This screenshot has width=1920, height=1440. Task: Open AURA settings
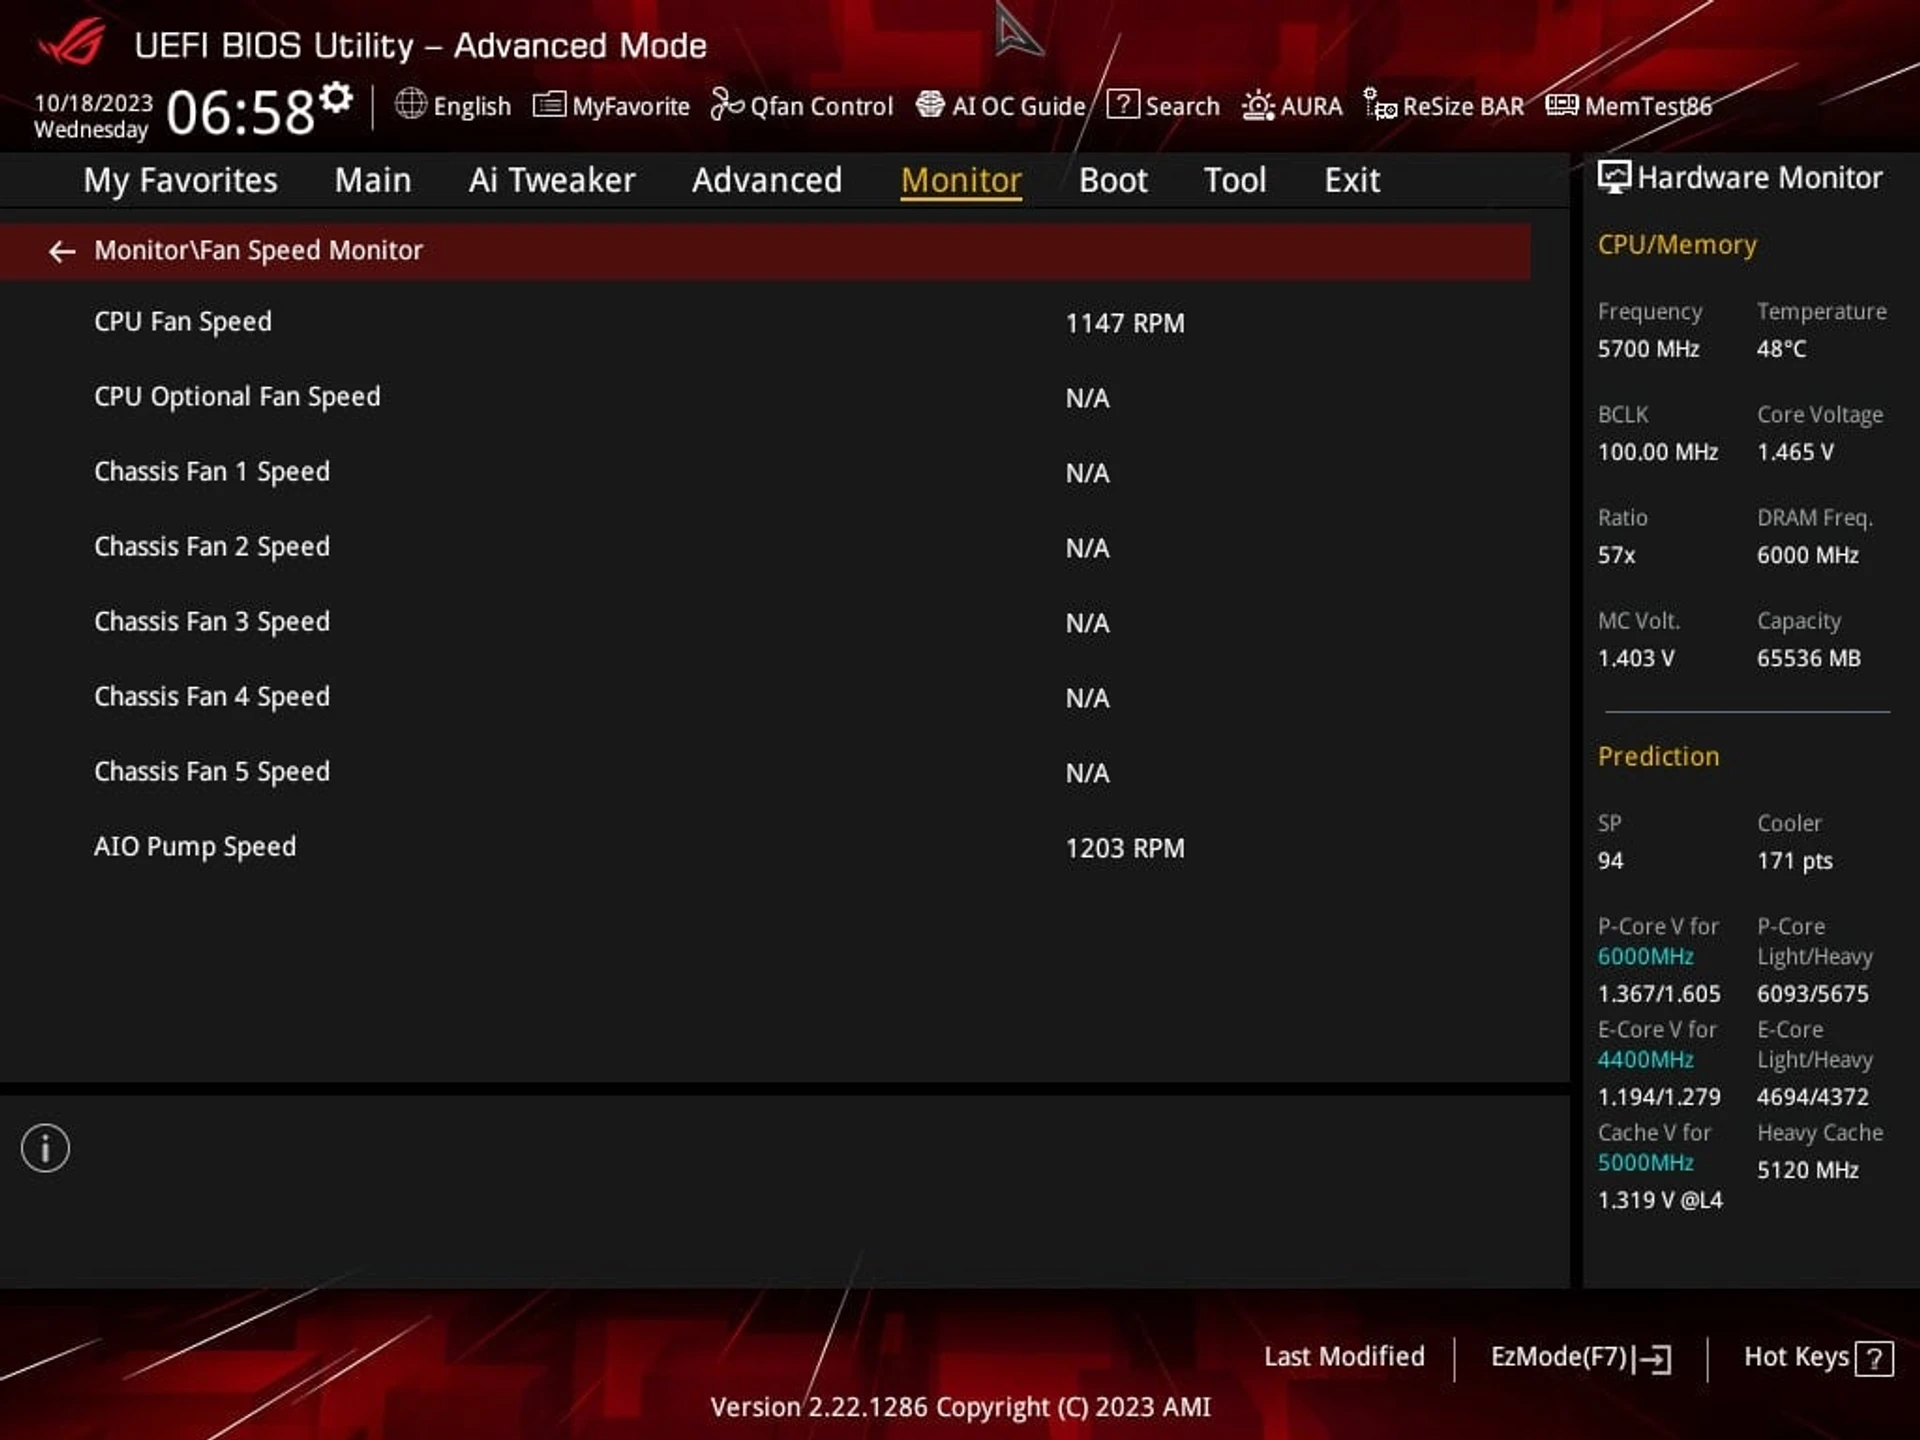tap(1311, 106)
